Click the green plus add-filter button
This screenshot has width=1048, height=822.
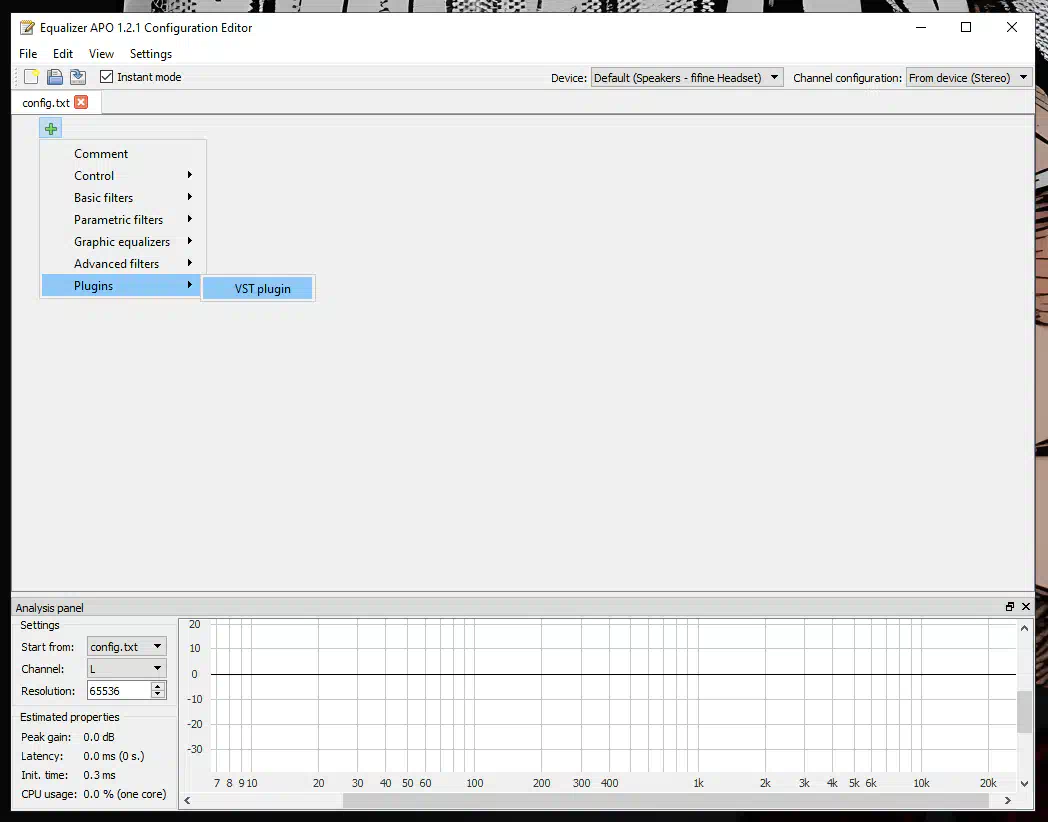tap(51, 128)
